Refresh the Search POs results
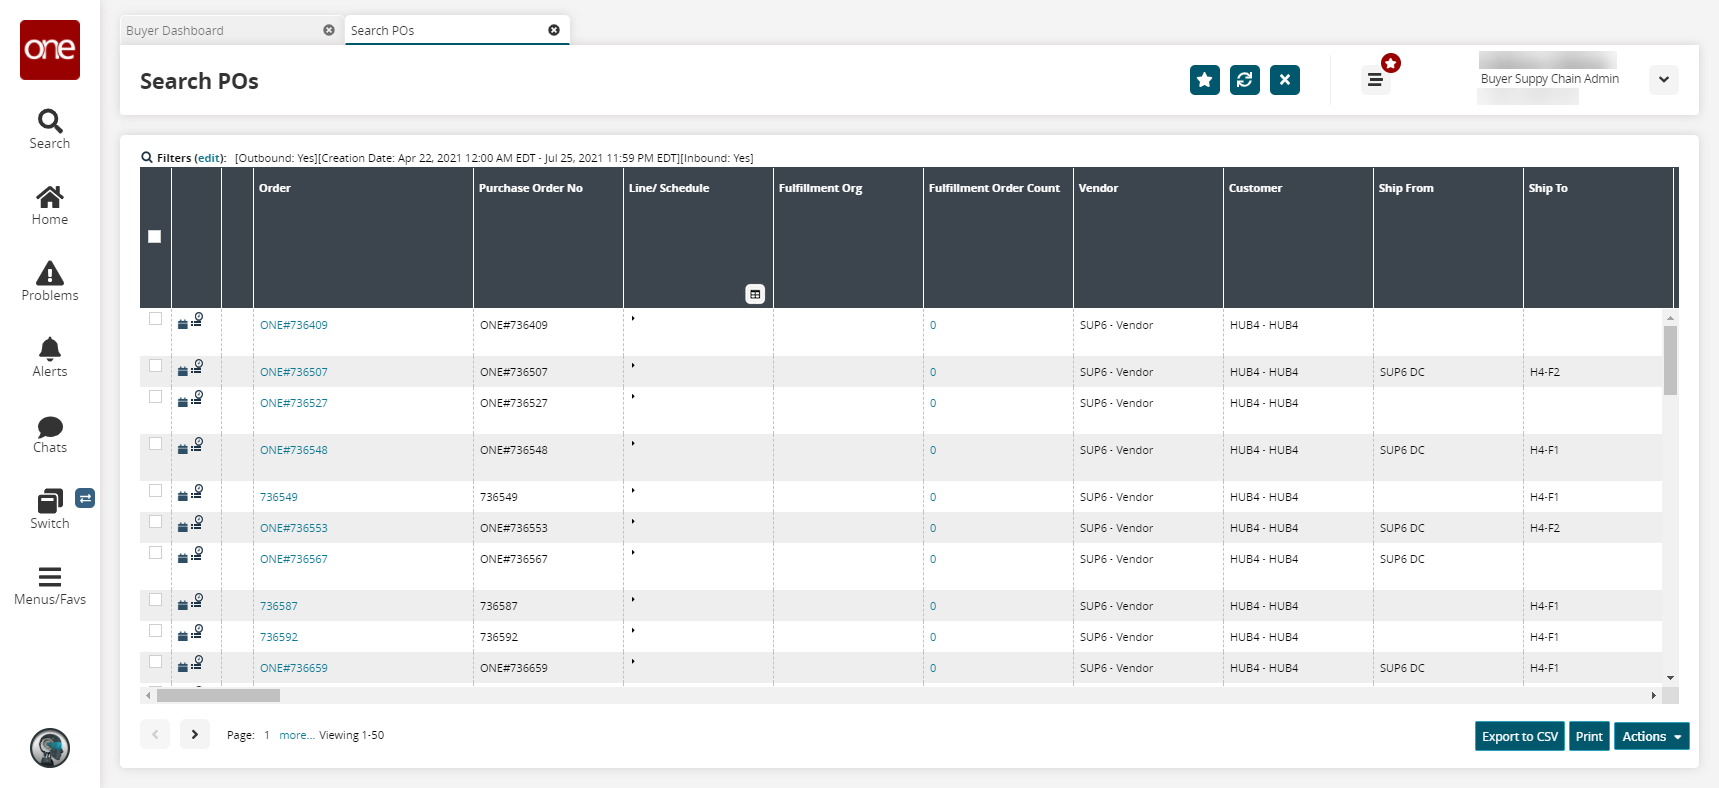 tap(1244, 80)
